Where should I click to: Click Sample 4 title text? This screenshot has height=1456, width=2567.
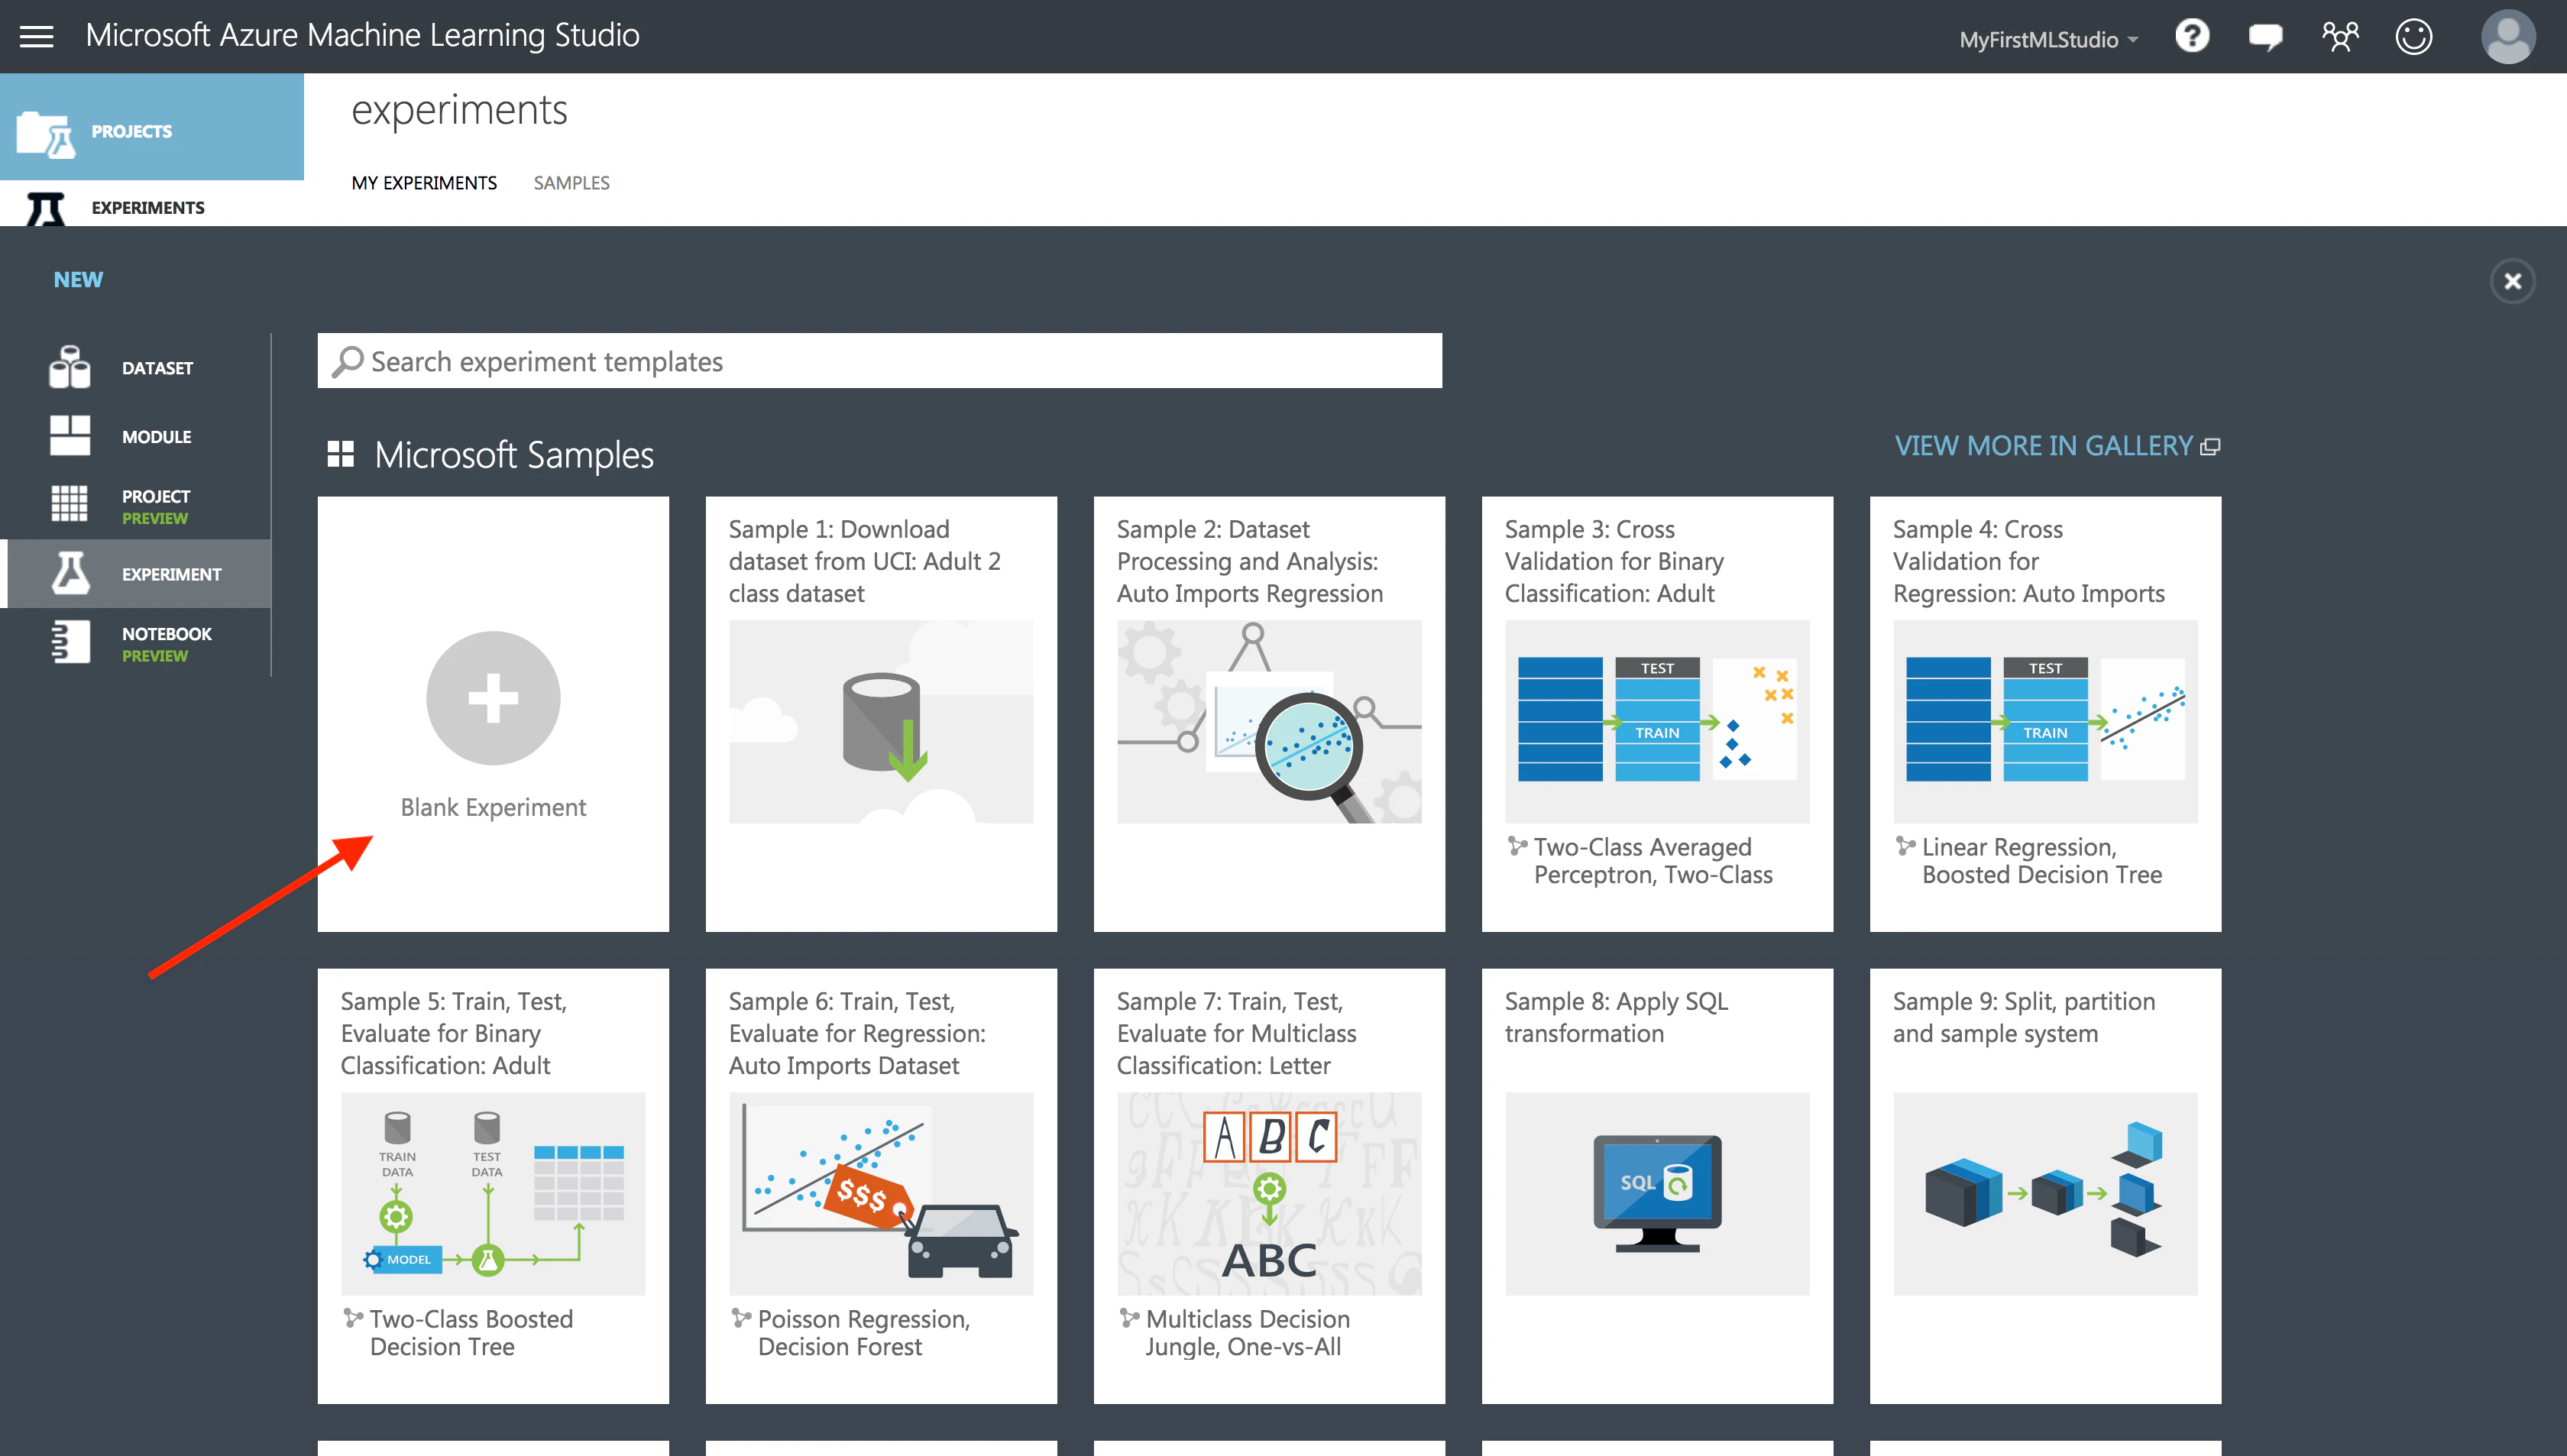tap(2028, 561)
